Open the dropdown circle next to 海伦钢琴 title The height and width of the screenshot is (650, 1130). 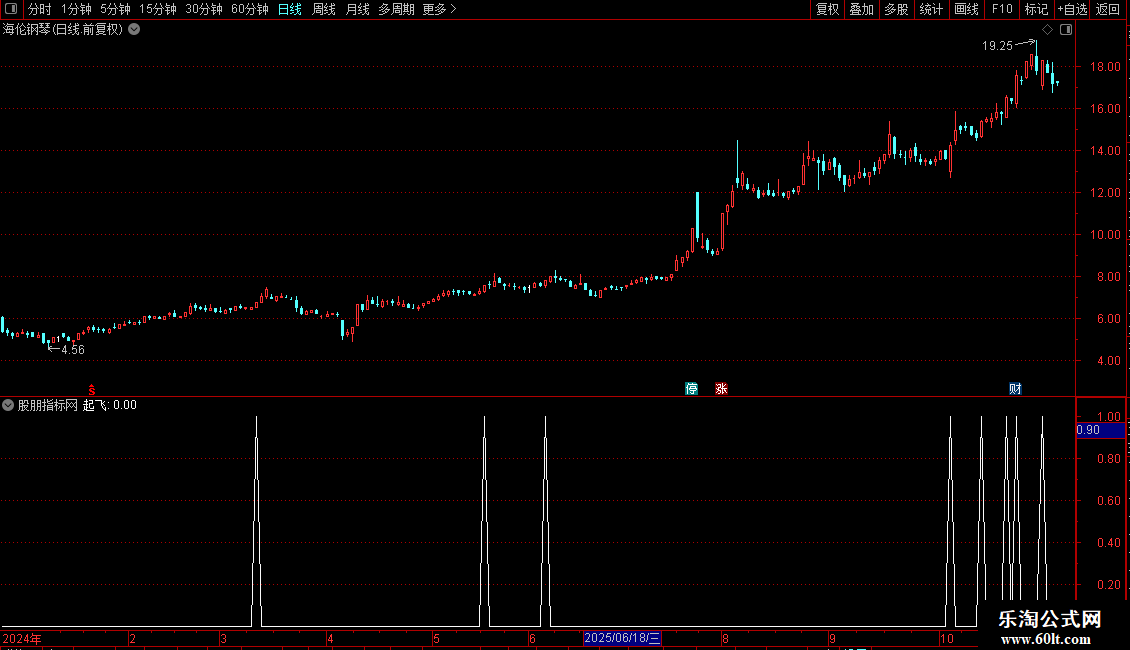click(134, 30)
